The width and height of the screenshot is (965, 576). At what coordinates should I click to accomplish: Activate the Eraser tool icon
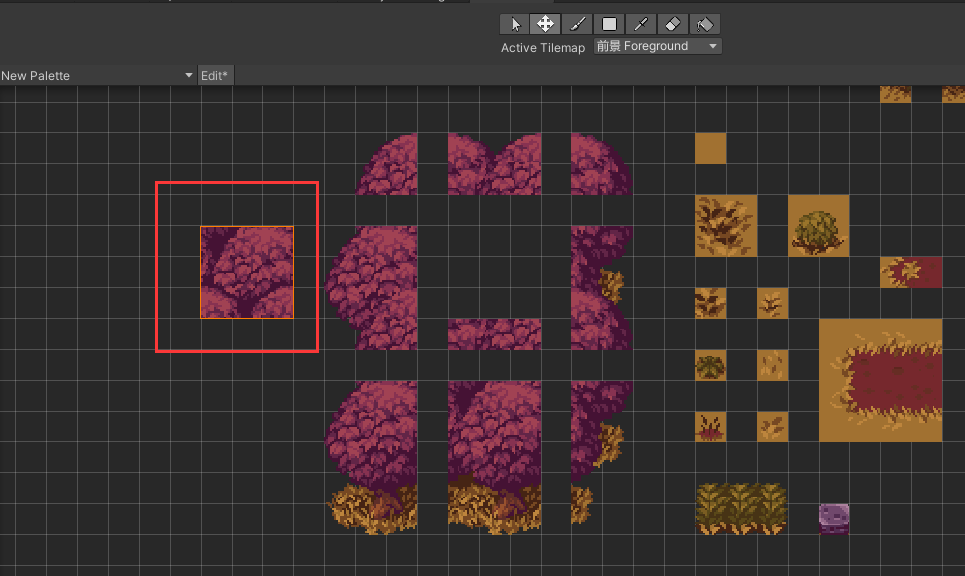(x=673, y=24)
